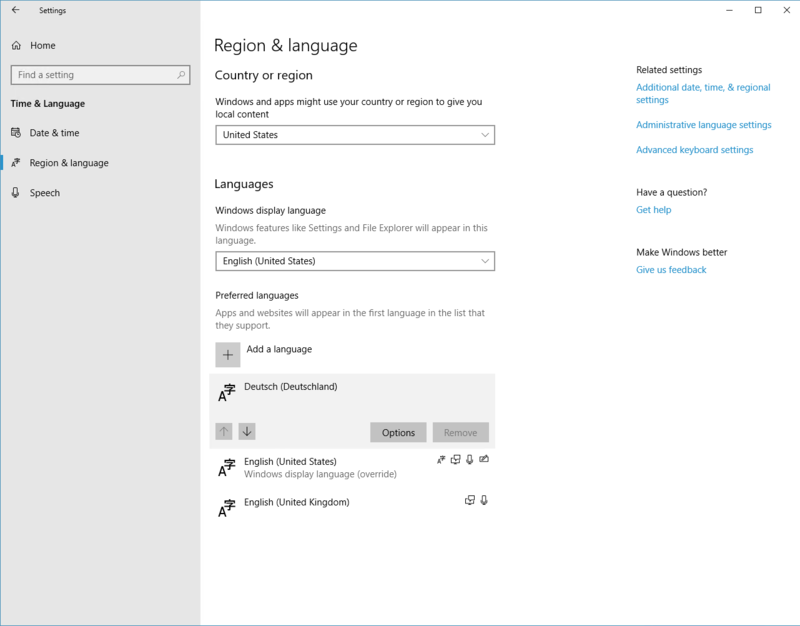This screenshot has width=800, height=626.
Task: Click the search magnifier icon
Action: click(182, 75)
